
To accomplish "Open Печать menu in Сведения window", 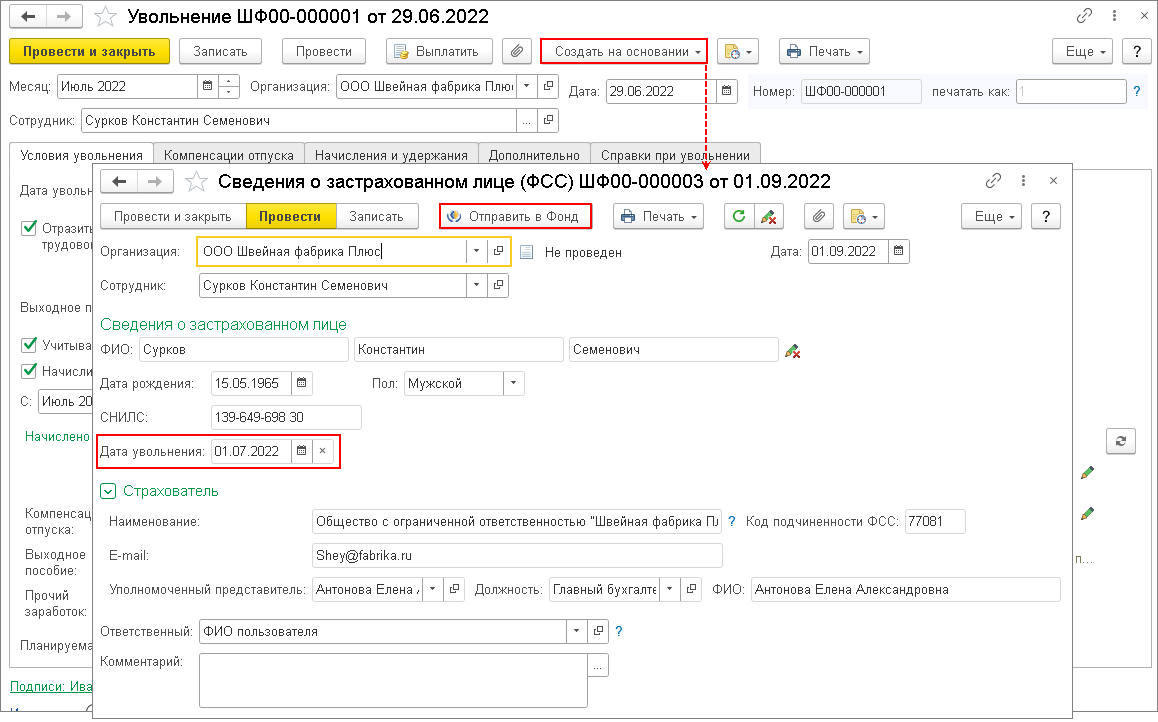I will [659, 216].
